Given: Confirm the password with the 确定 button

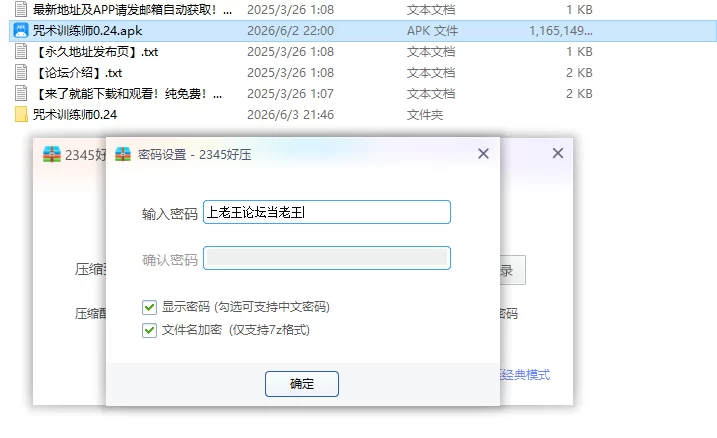Looking at the screenshot, I should tap(302, 384).
